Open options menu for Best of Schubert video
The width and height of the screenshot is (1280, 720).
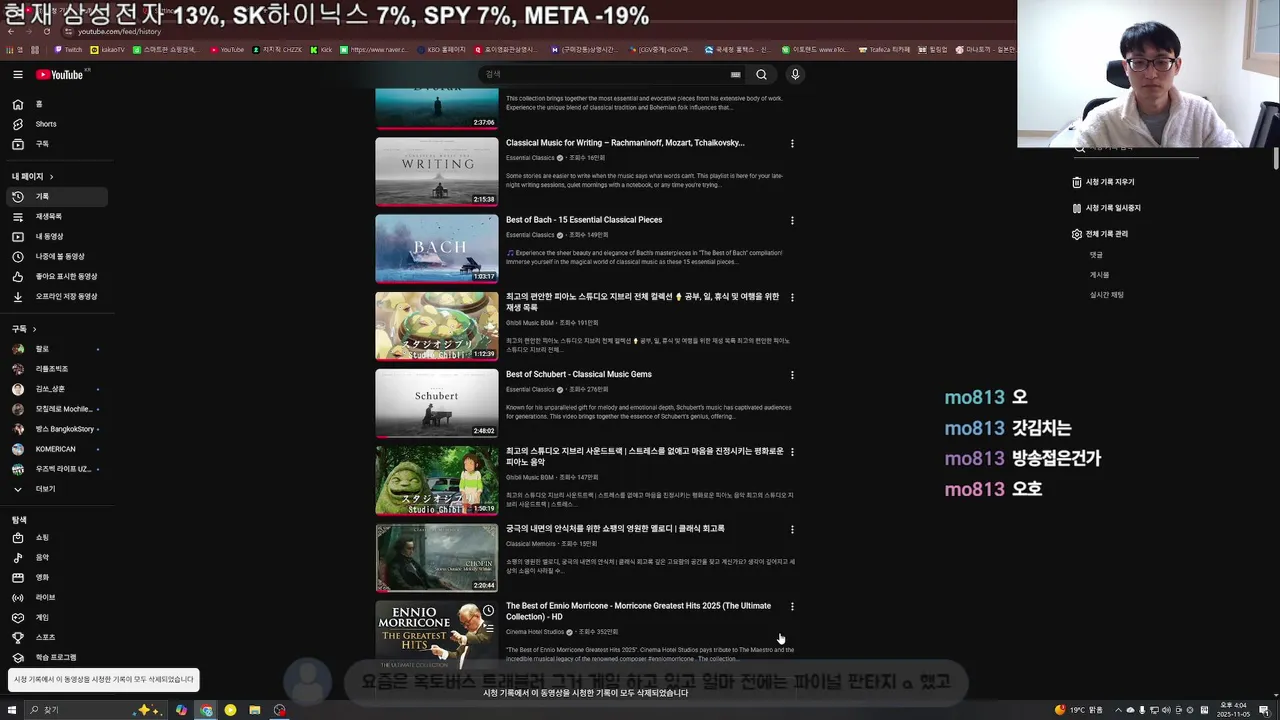[792, 376]
